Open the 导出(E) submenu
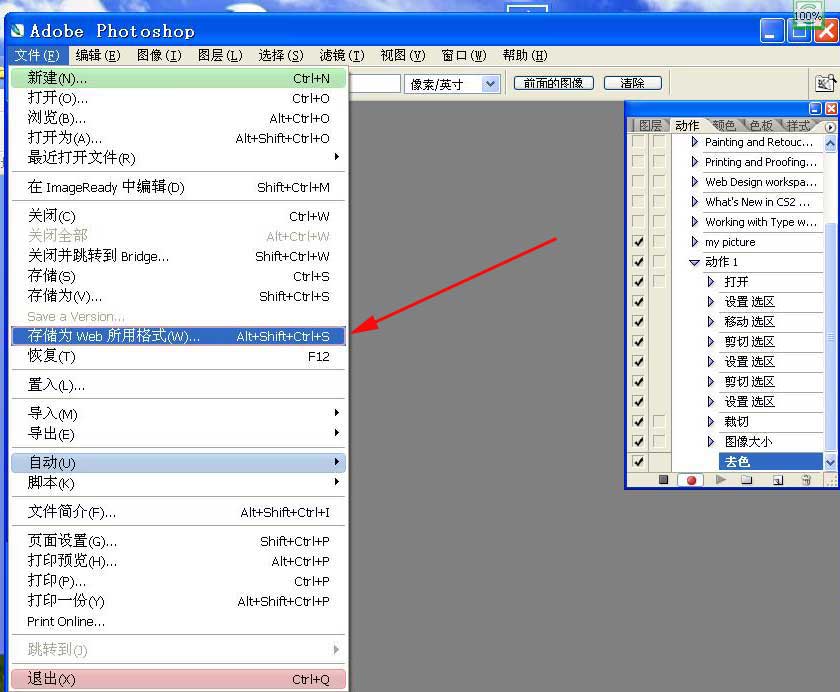The width and height of the screenshot is (840, 692). tap(178, 433)
